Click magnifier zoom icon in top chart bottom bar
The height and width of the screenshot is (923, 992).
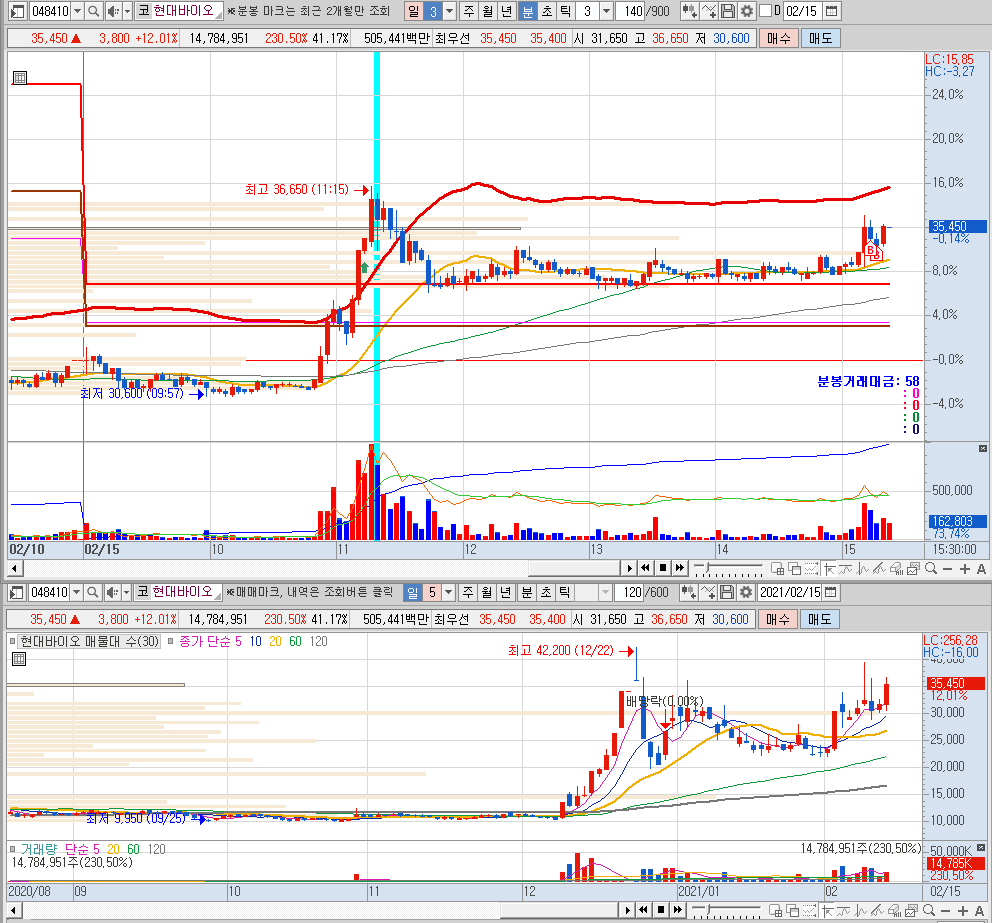[x=931, y=569]
